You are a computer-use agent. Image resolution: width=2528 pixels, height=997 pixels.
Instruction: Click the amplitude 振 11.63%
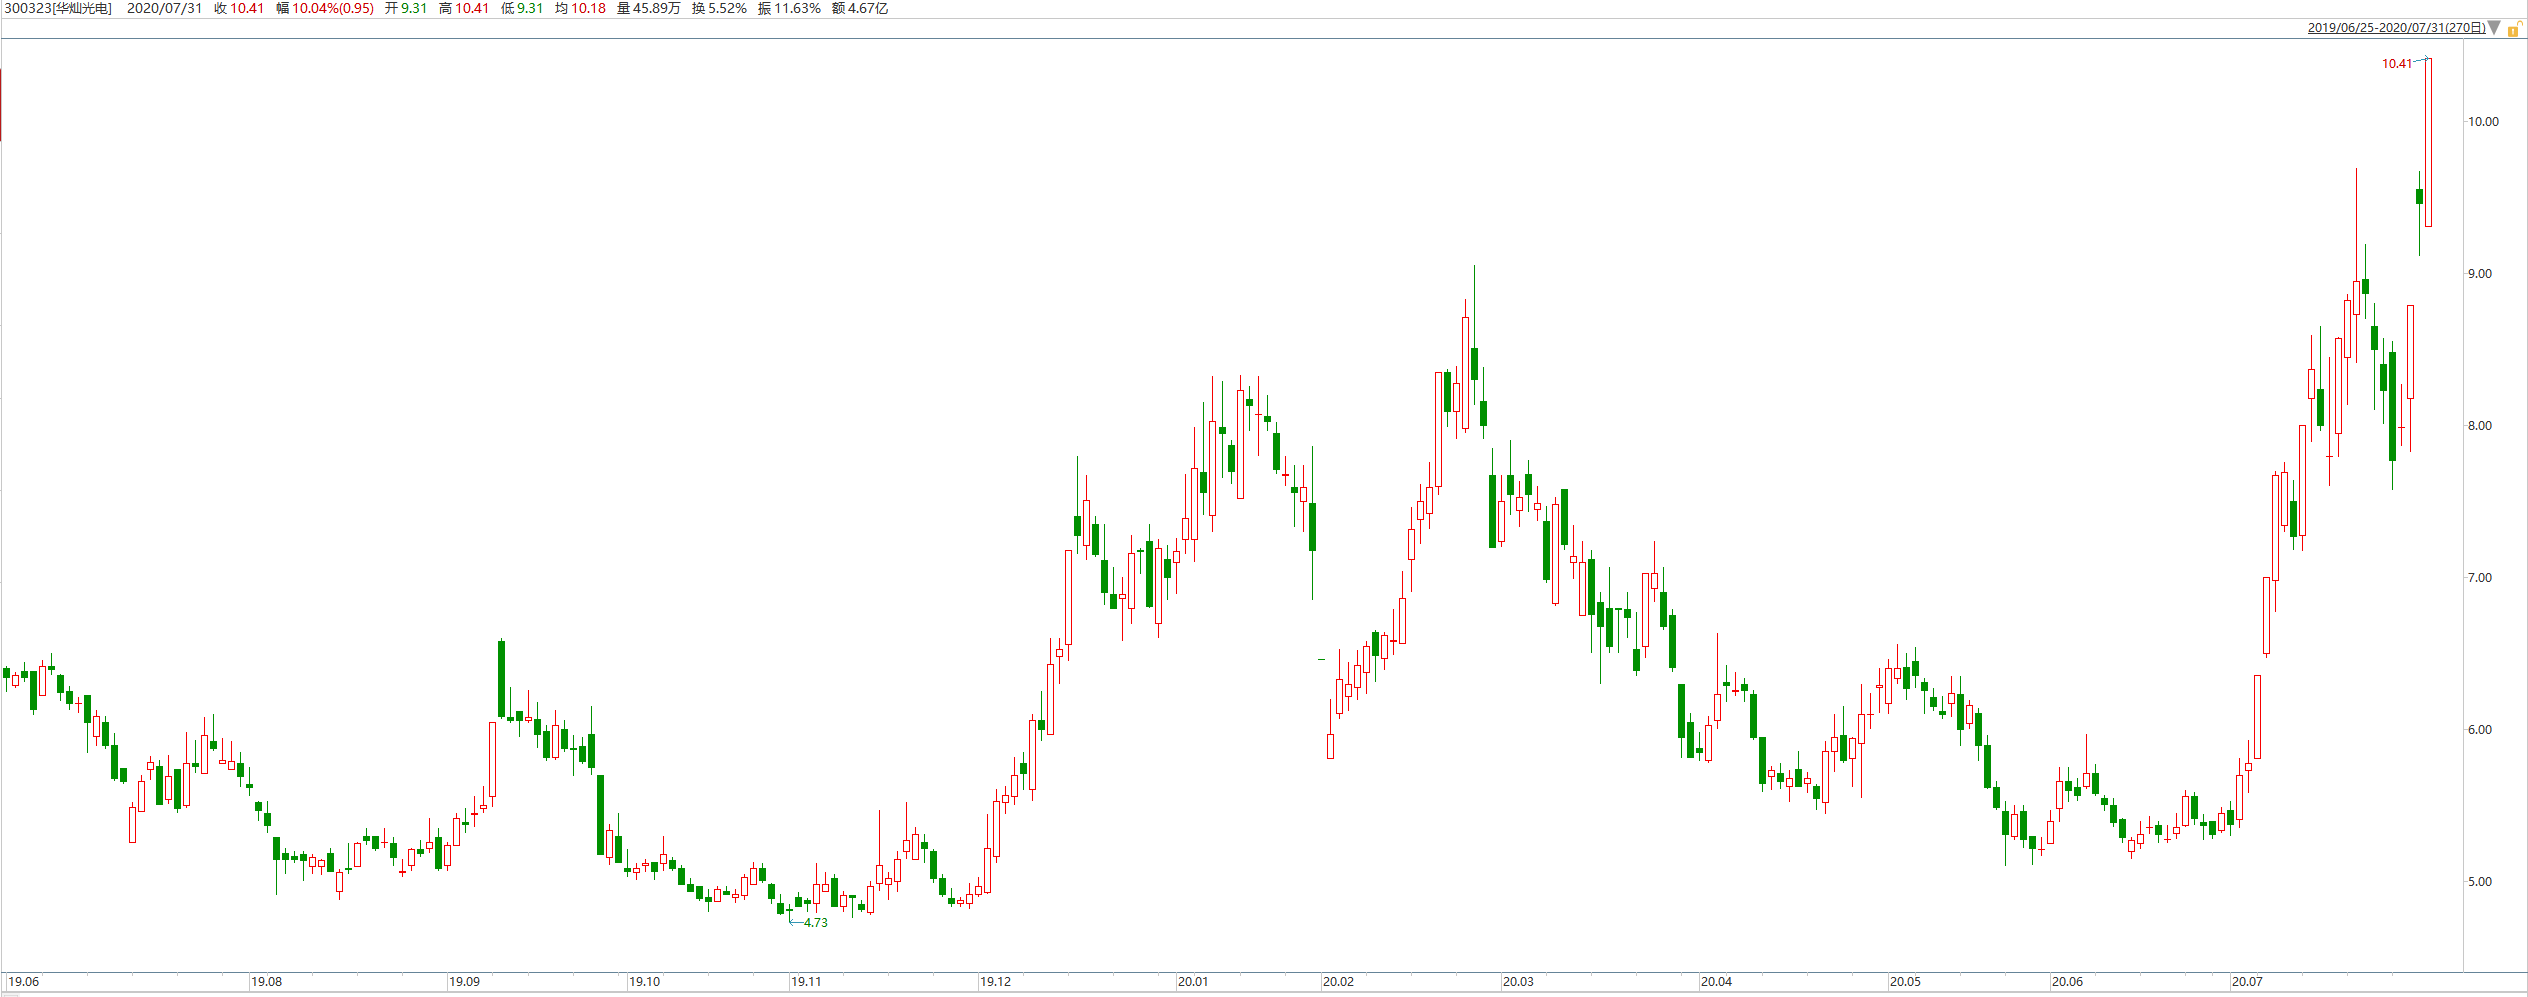(x=789, y=8)
